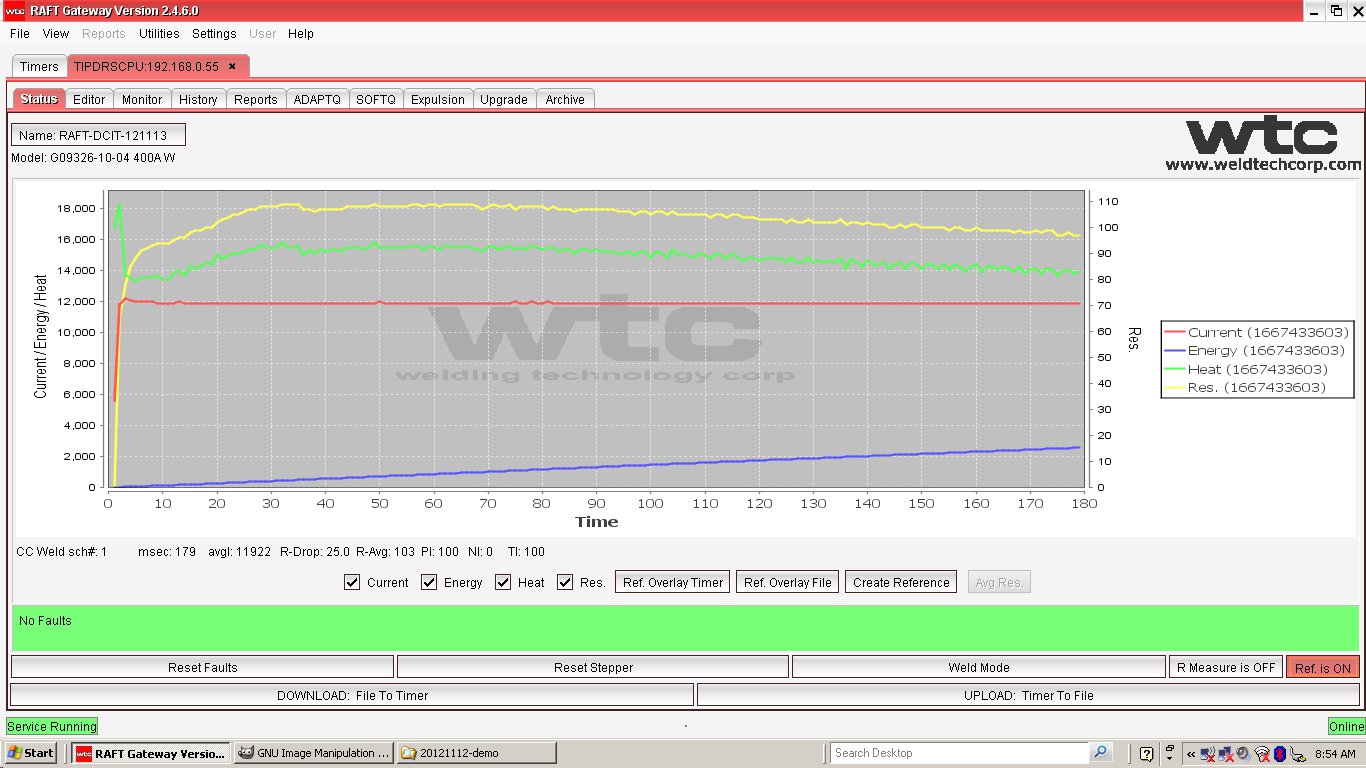Uncheck the Current checkbox
The height and width of the screenshot is (768, 1366).
coord(352,582)
